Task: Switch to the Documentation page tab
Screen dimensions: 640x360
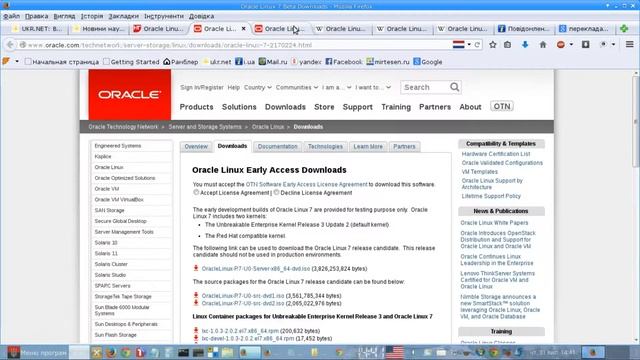Action: coord(278,147)
